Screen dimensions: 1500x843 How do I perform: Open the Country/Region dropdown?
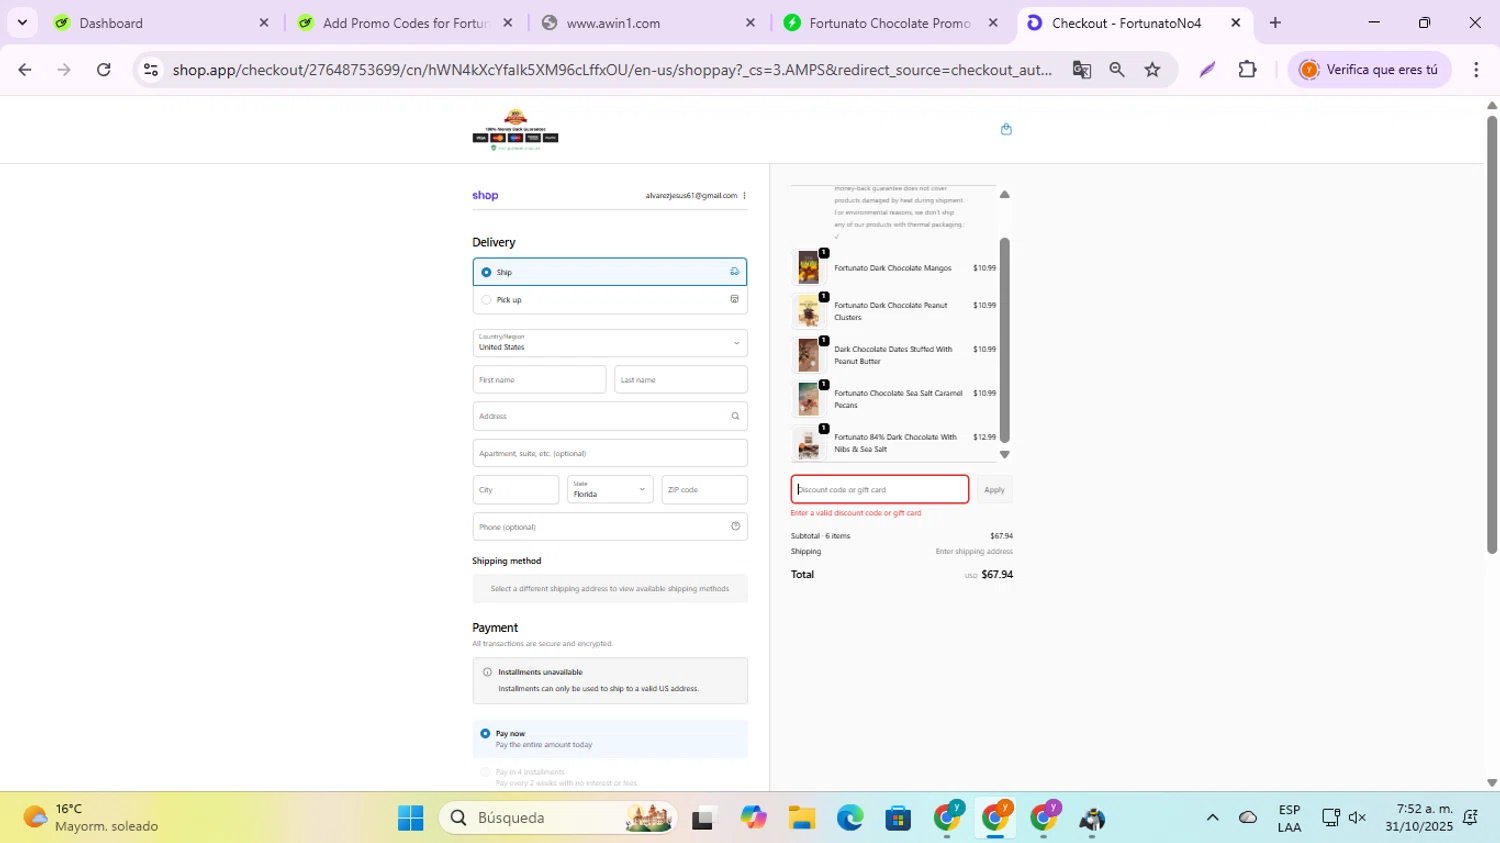click(610, 343)
